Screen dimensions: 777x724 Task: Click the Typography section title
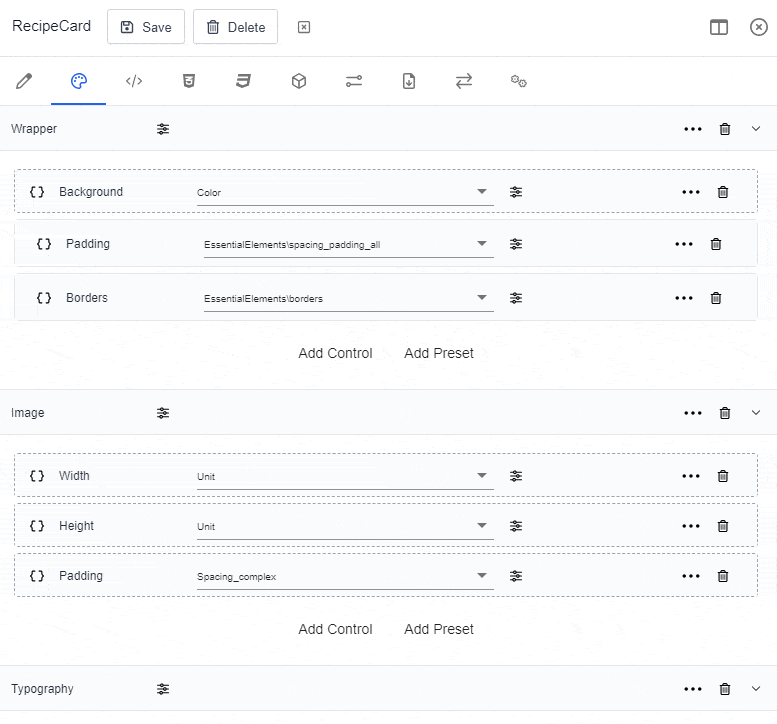(x=42, y=689)
